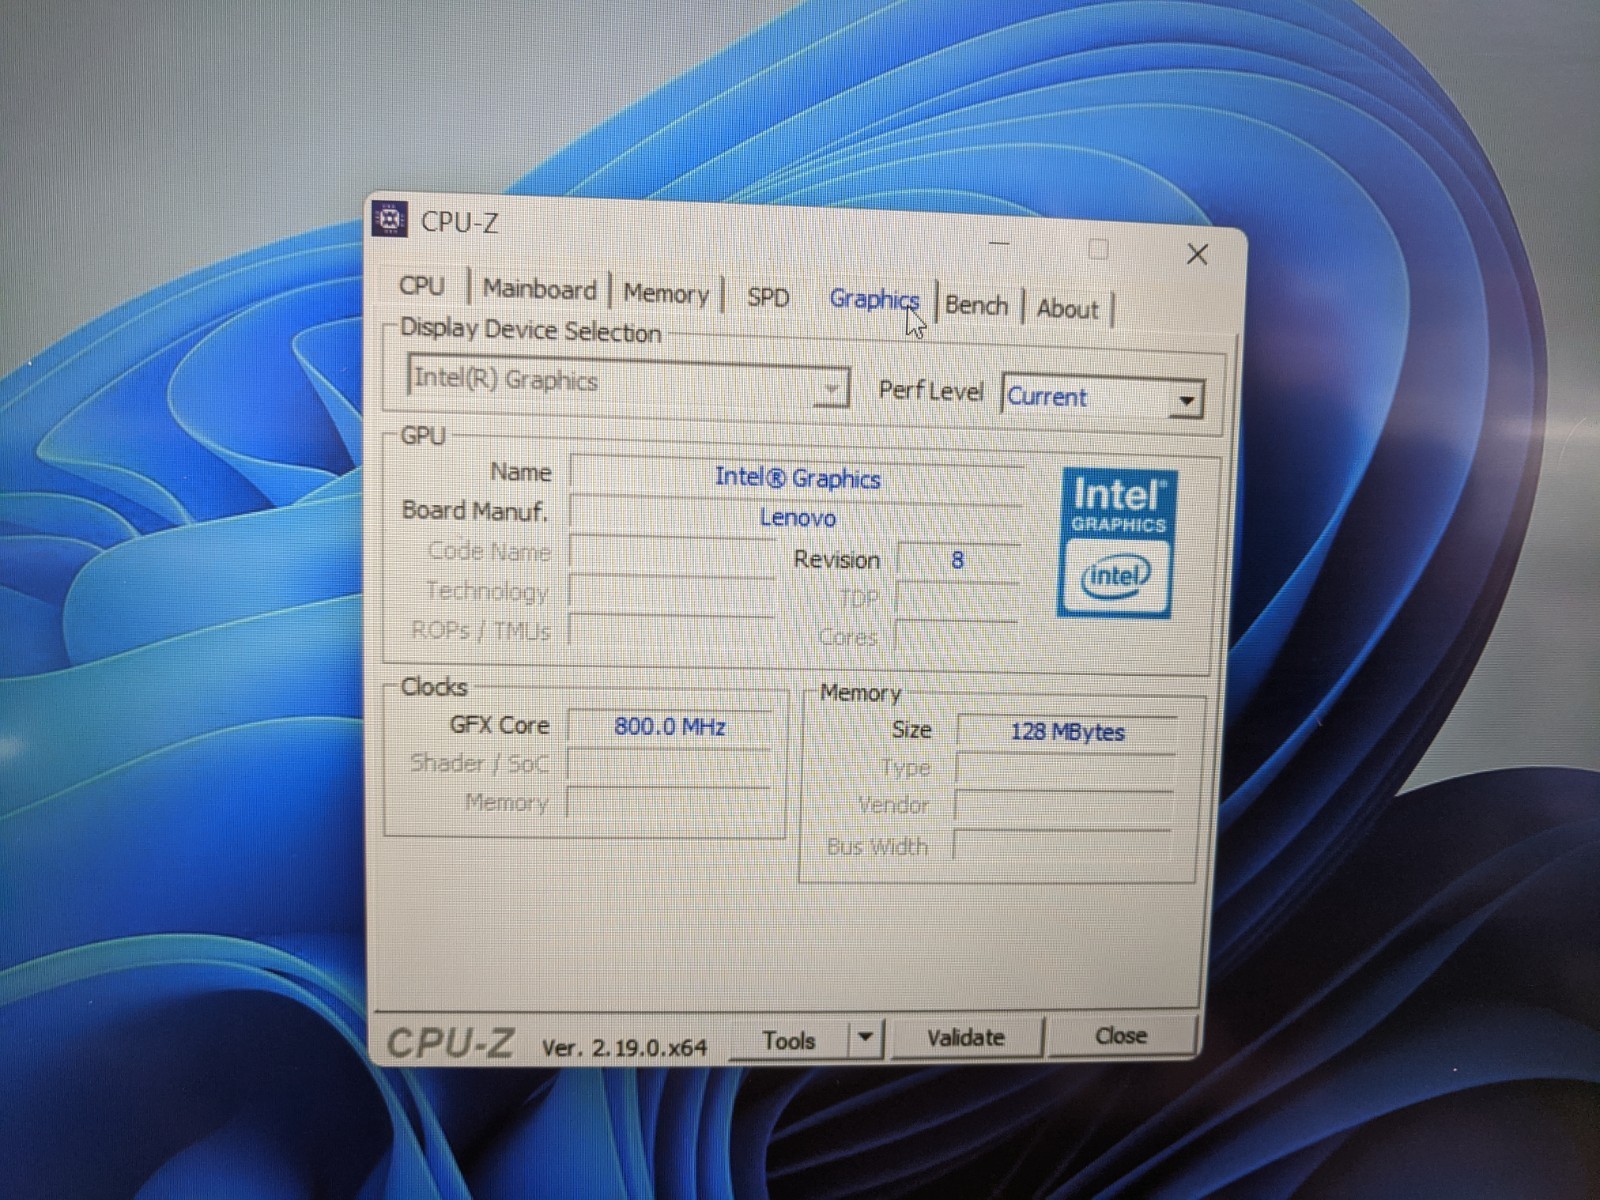Click the Memory Size value '128 MBytes'
The height and width of the screenshot is (1200, 1600).
[1066, 731]
